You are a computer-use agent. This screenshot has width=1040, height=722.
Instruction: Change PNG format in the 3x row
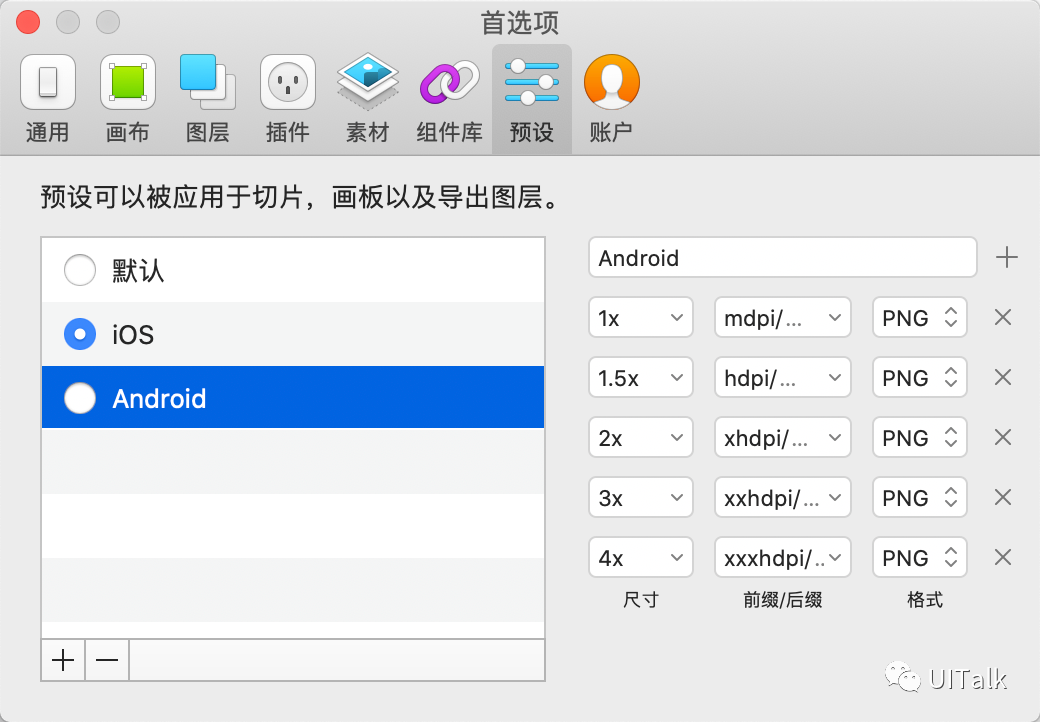pos(920,497)
